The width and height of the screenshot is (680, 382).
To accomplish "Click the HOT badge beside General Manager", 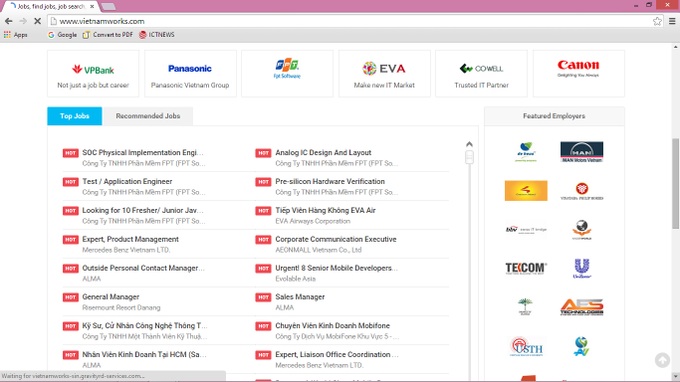I will tap(70, 297).
